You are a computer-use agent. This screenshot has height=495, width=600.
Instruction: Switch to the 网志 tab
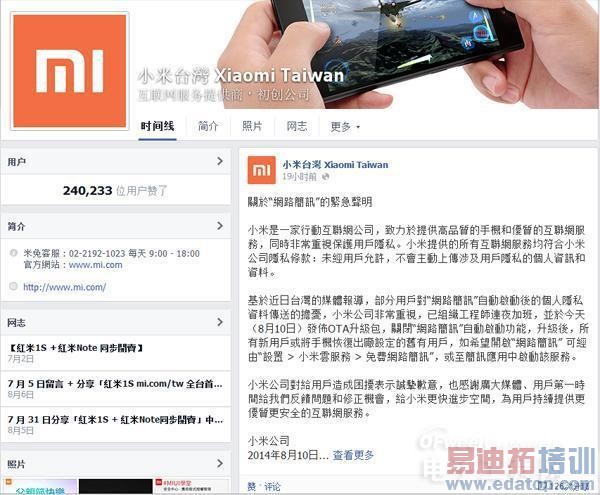(x=297, y=126)
